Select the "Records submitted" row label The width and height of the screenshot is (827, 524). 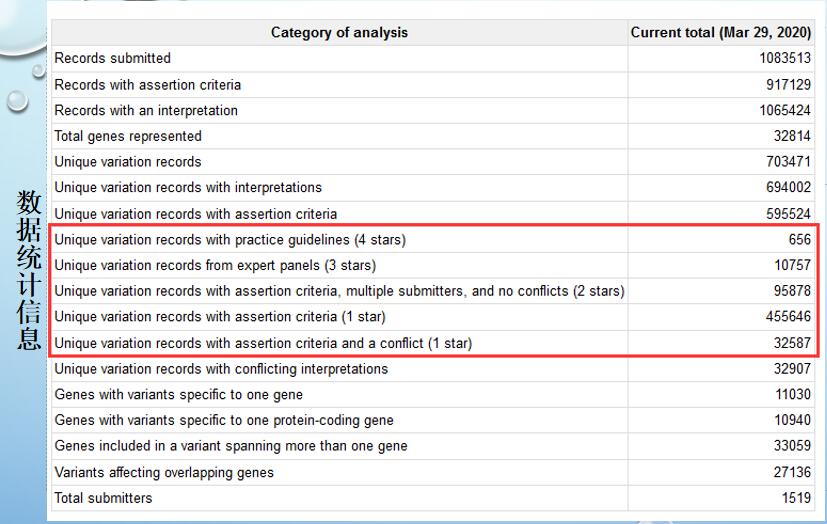pyautogui.click(x=113, y=58)
